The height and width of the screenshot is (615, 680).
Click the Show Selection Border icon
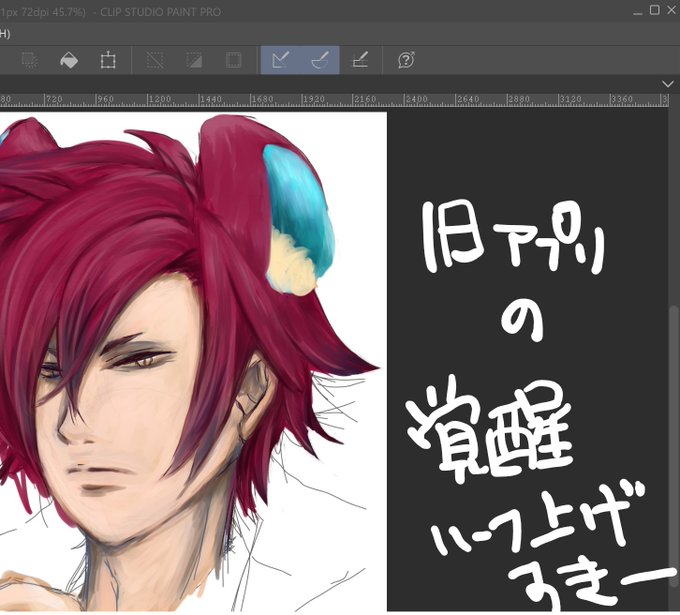pyautogui.click(x=233, y=60)
